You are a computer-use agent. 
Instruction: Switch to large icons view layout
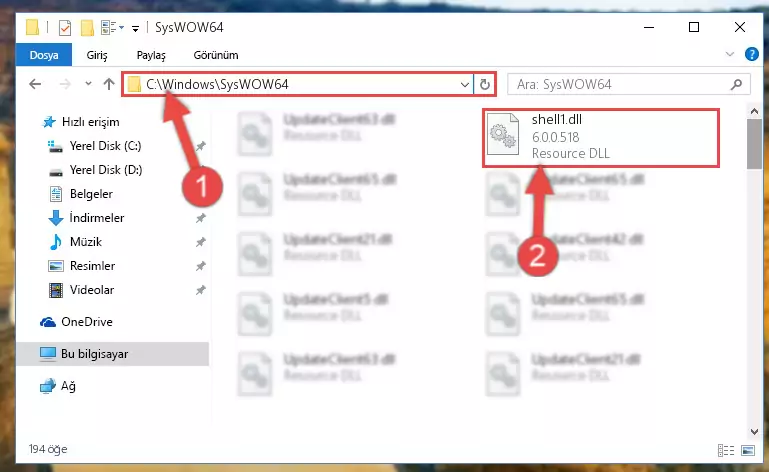pyautogui.click(x=748, y=450)
